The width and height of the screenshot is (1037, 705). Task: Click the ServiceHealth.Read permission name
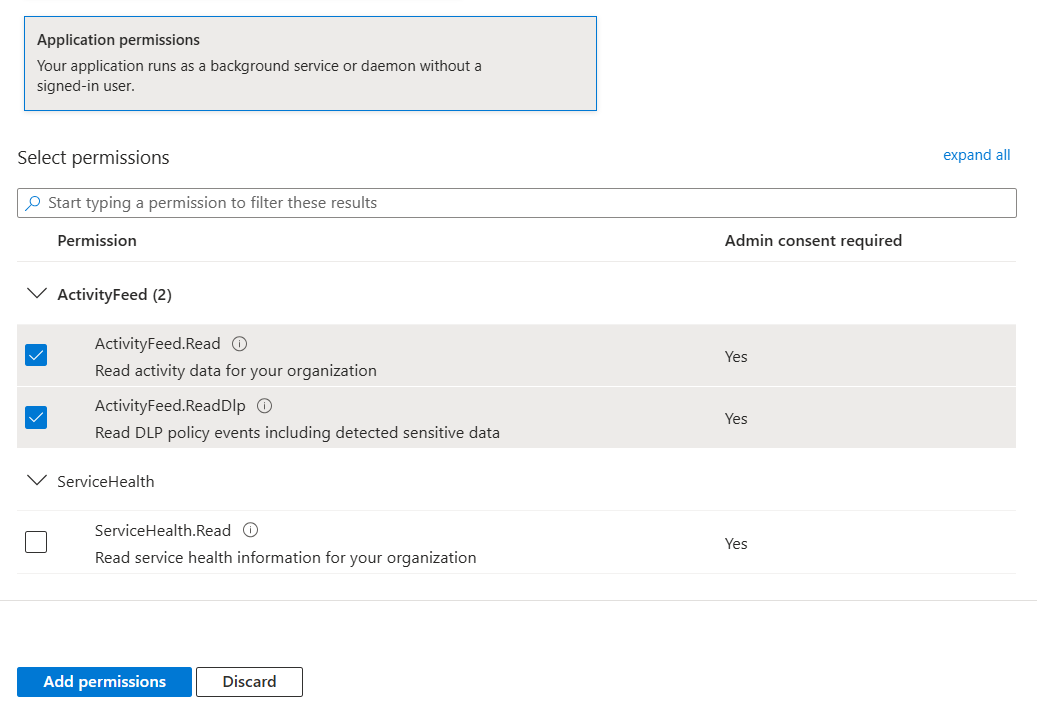click(163, 531)
